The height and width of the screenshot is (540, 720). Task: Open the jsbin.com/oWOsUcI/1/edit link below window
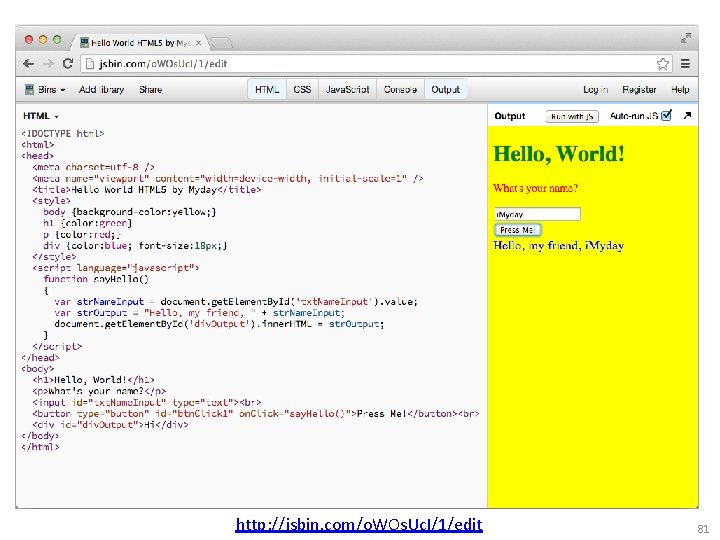(359, 524)
